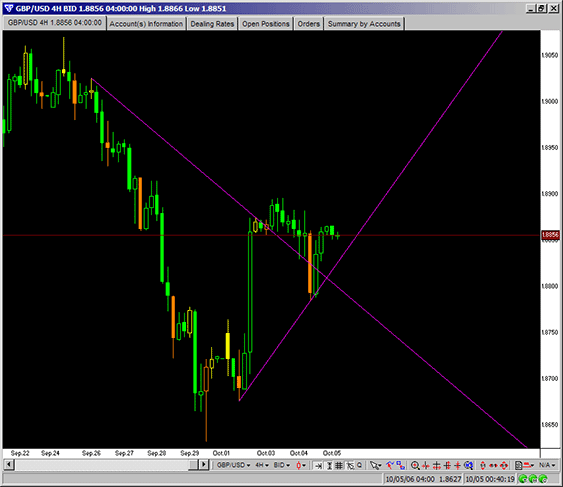
Task: Select the arrow cursor tool
Action: (375, 465)
